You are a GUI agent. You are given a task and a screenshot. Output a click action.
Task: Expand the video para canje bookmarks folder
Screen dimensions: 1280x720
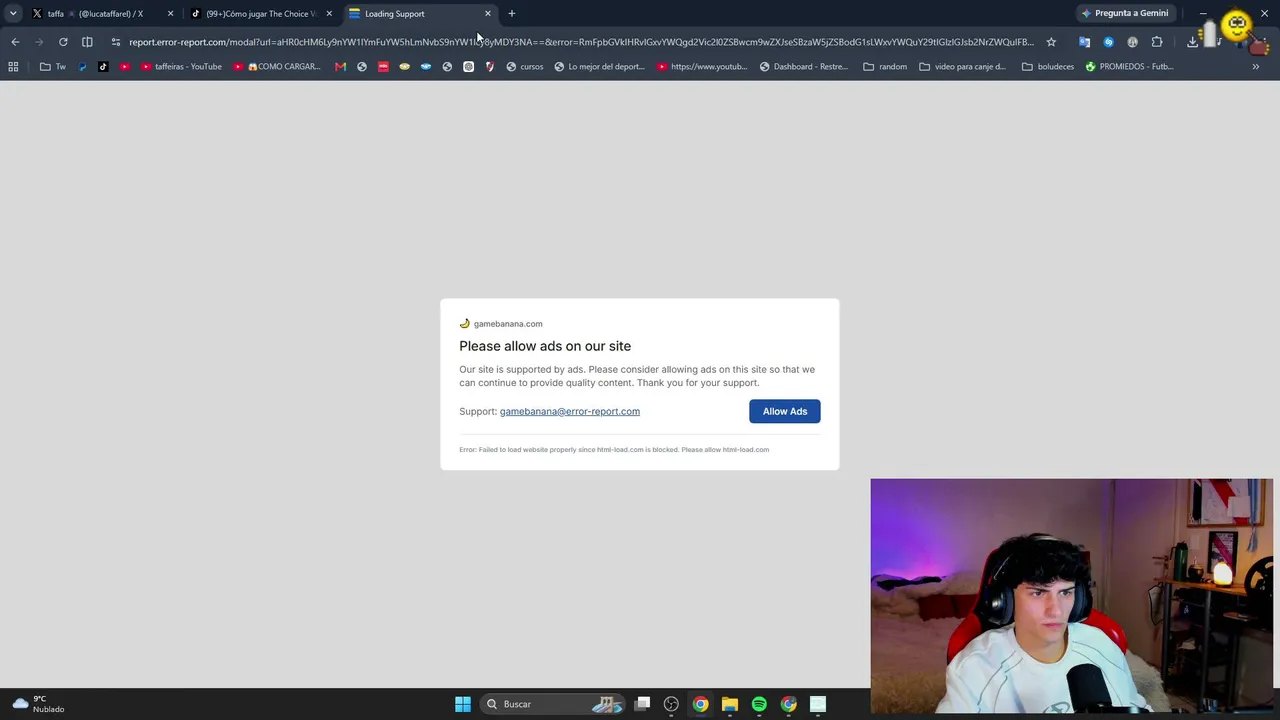[x=962, y=67]
